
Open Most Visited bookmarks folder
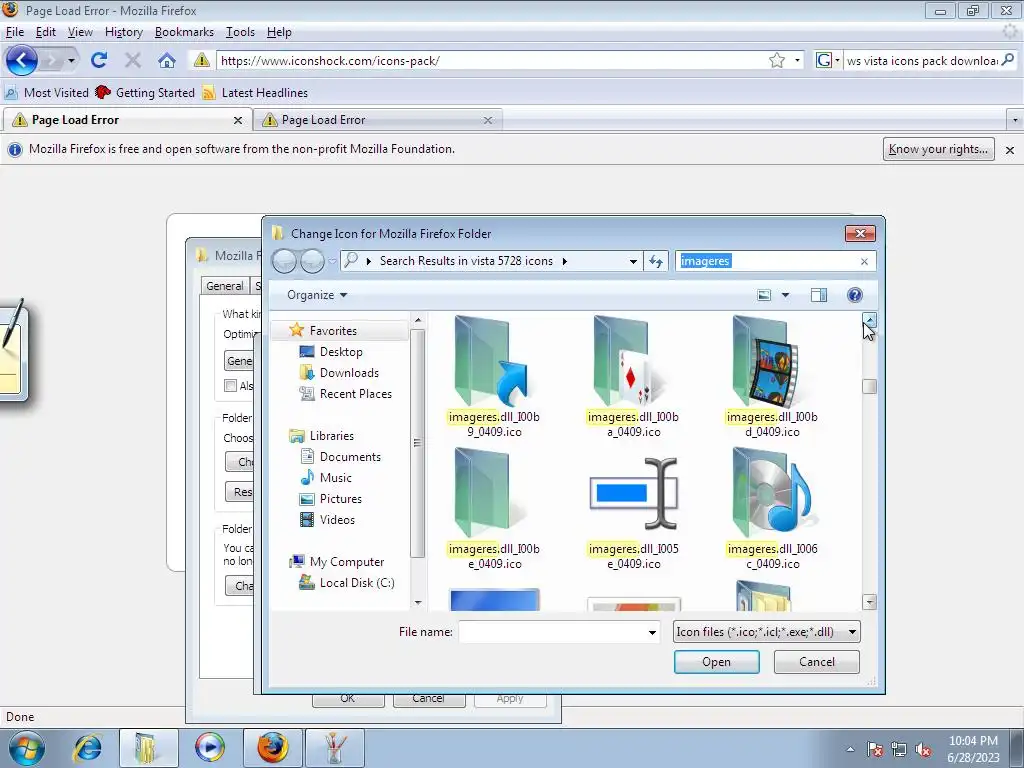47,93
